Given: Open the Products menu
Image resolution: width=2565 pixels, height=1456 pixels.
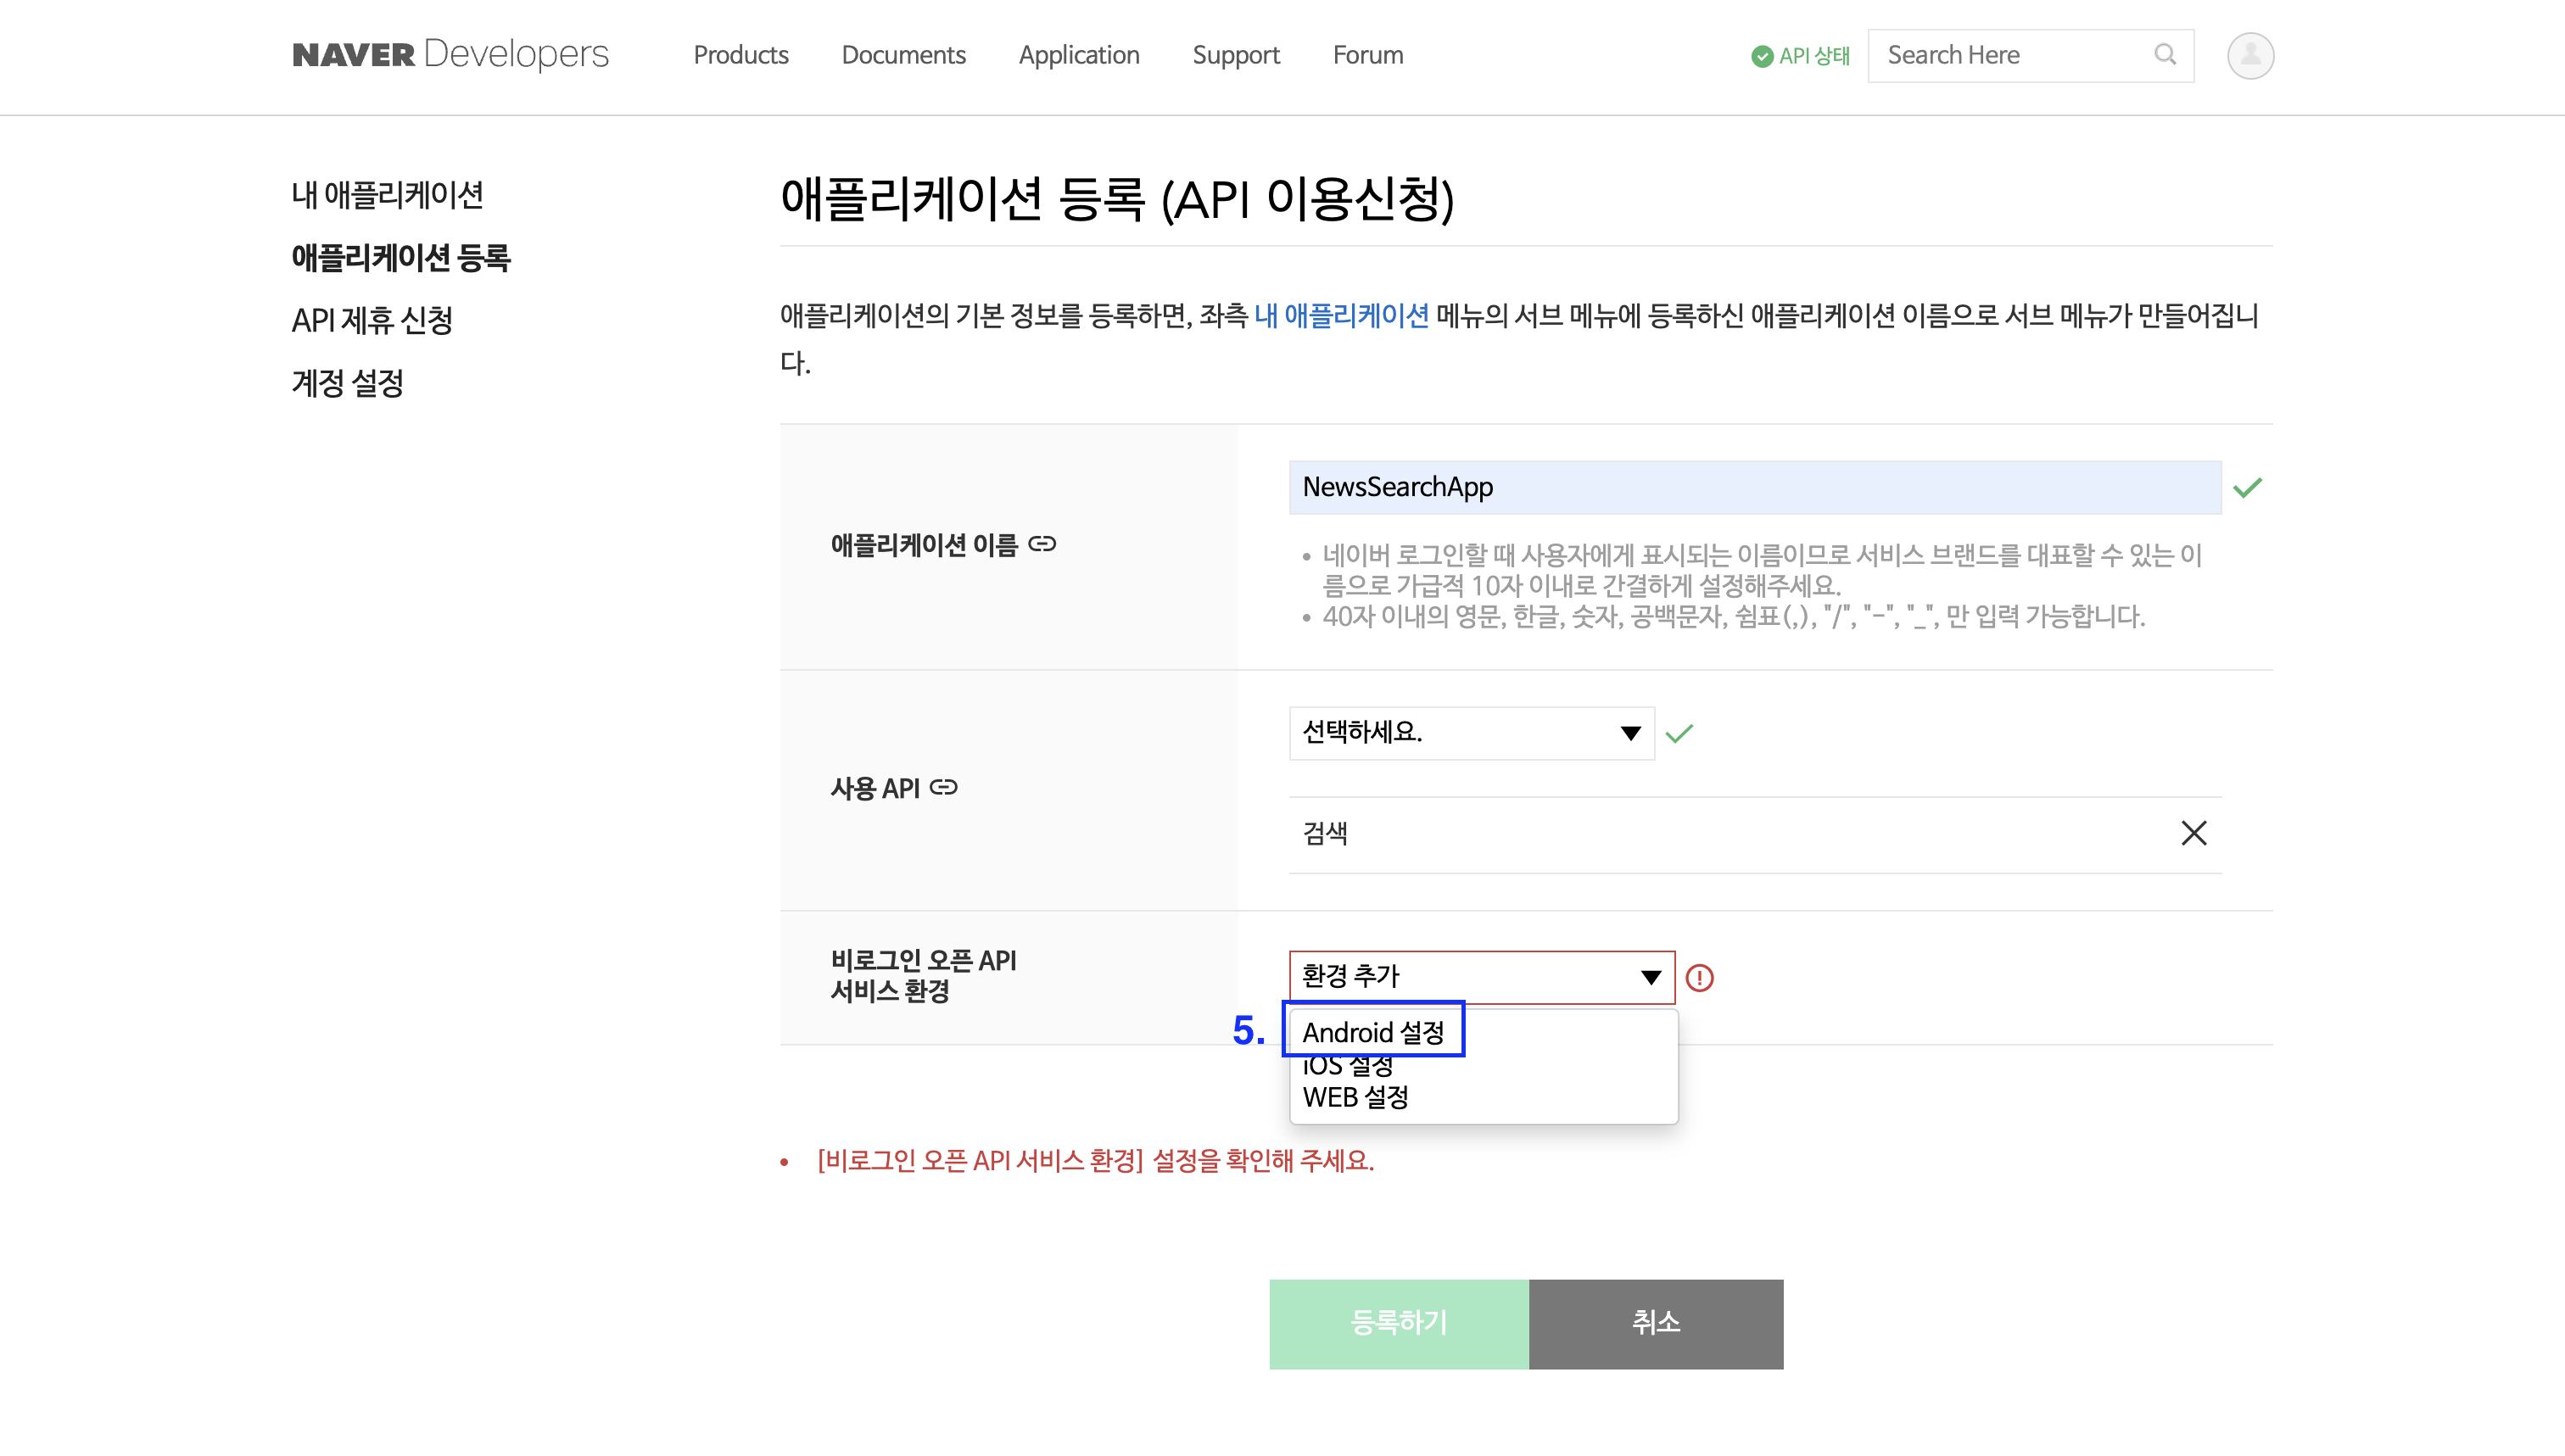Looking at the screenshot, I should point(741,55).
